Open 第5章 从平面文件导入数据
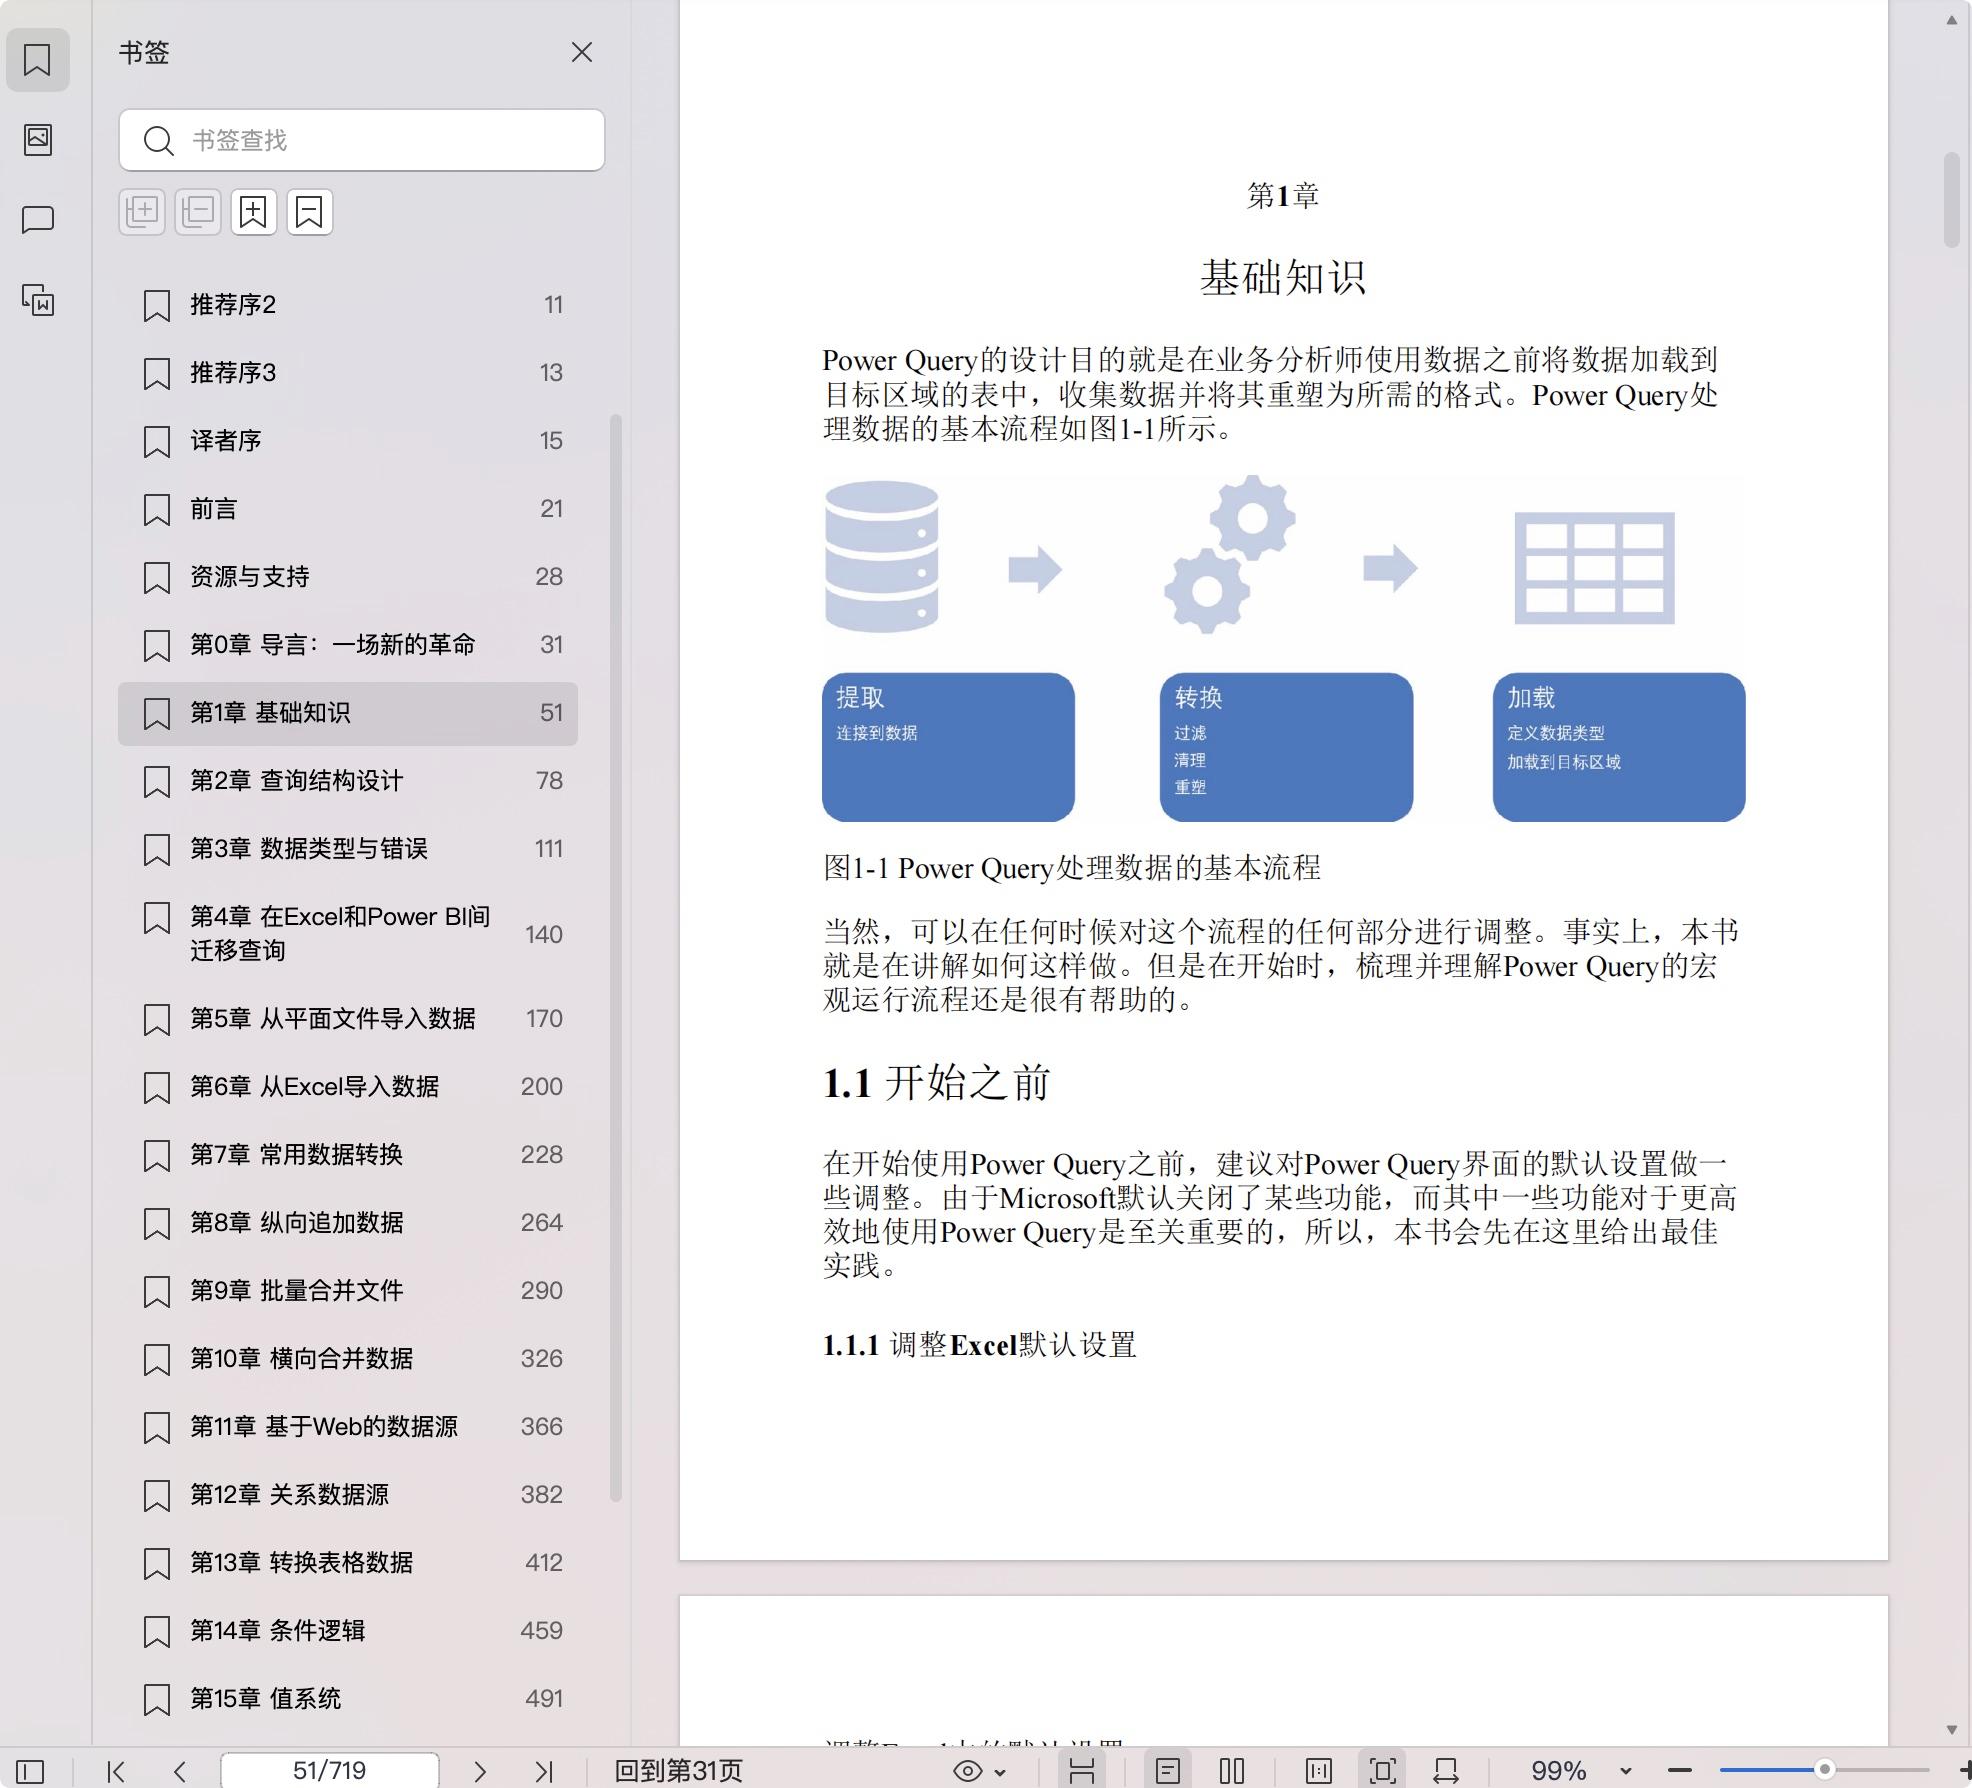The image size is (1972, 1788). point(348,1019)
